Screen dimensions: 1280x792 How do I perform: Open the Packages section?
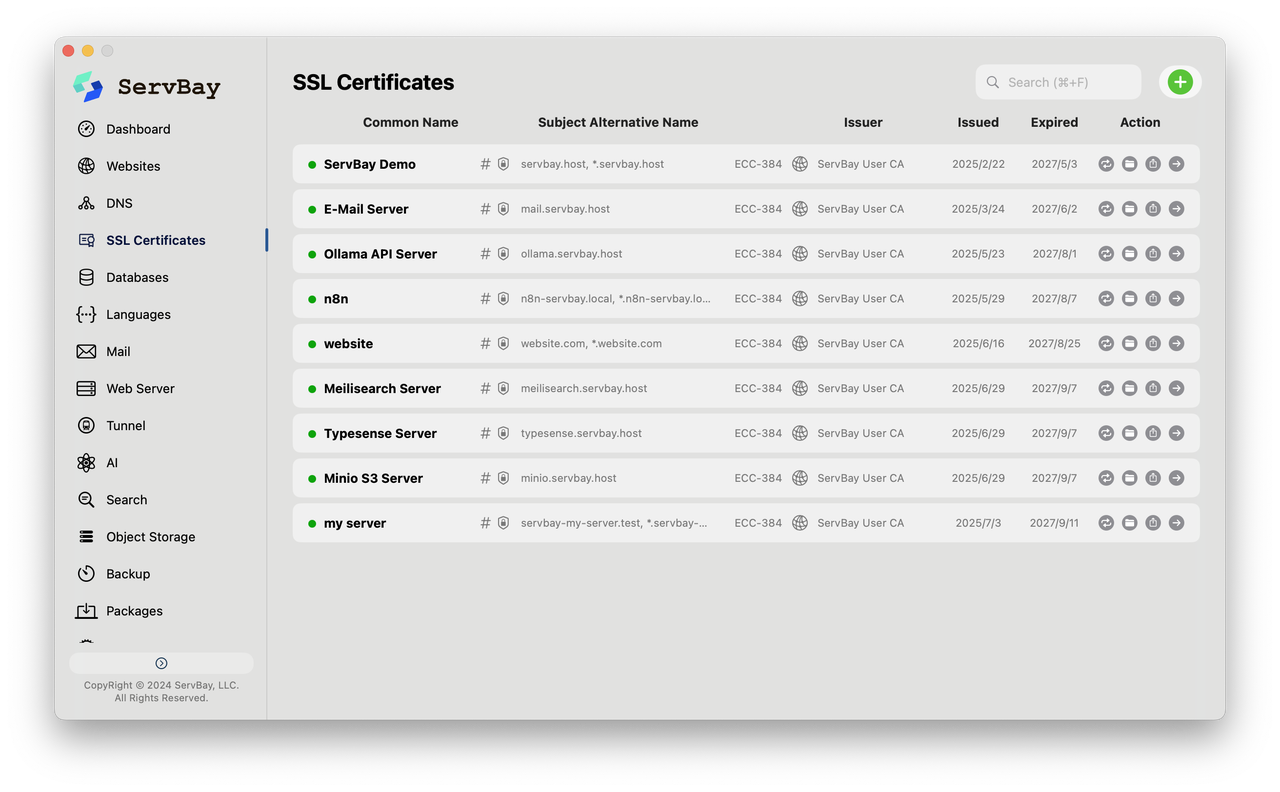134,610
